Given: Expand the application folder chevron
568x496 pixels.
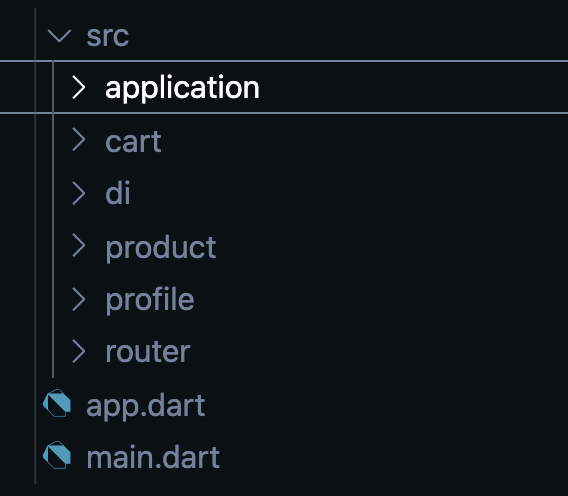Looking at the screenshot, I should (79, 87).
